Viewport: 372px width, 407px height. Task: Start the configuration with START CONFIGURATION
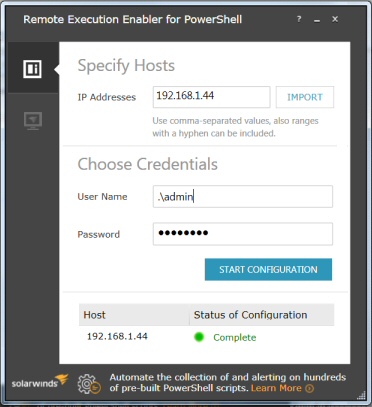coord(268,269)
